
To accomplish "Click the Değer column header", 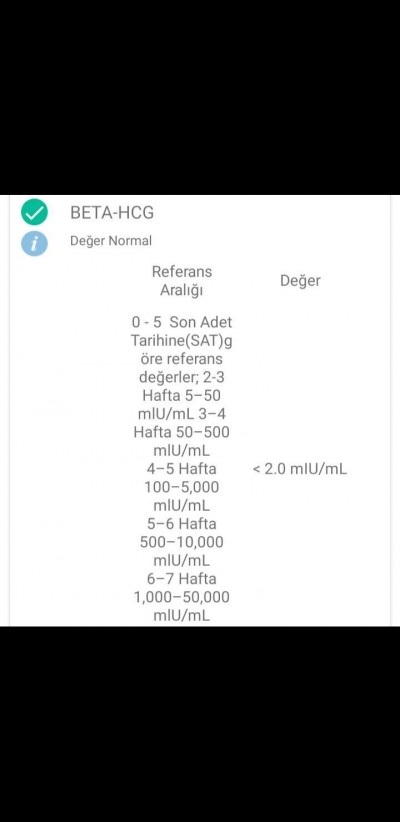I will coord(300,280).
